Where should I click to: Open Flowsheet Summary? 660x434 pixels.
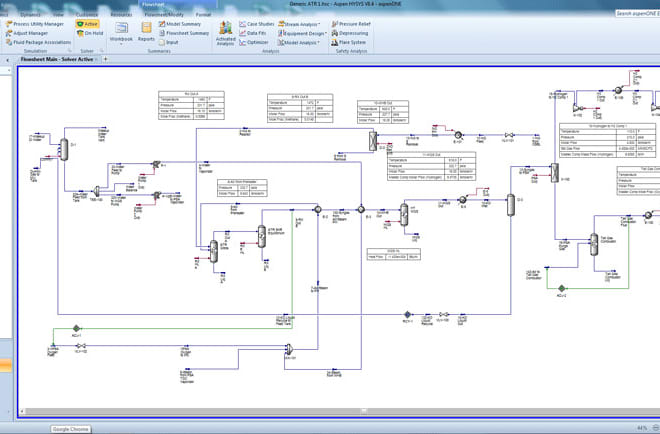point(184,33)
